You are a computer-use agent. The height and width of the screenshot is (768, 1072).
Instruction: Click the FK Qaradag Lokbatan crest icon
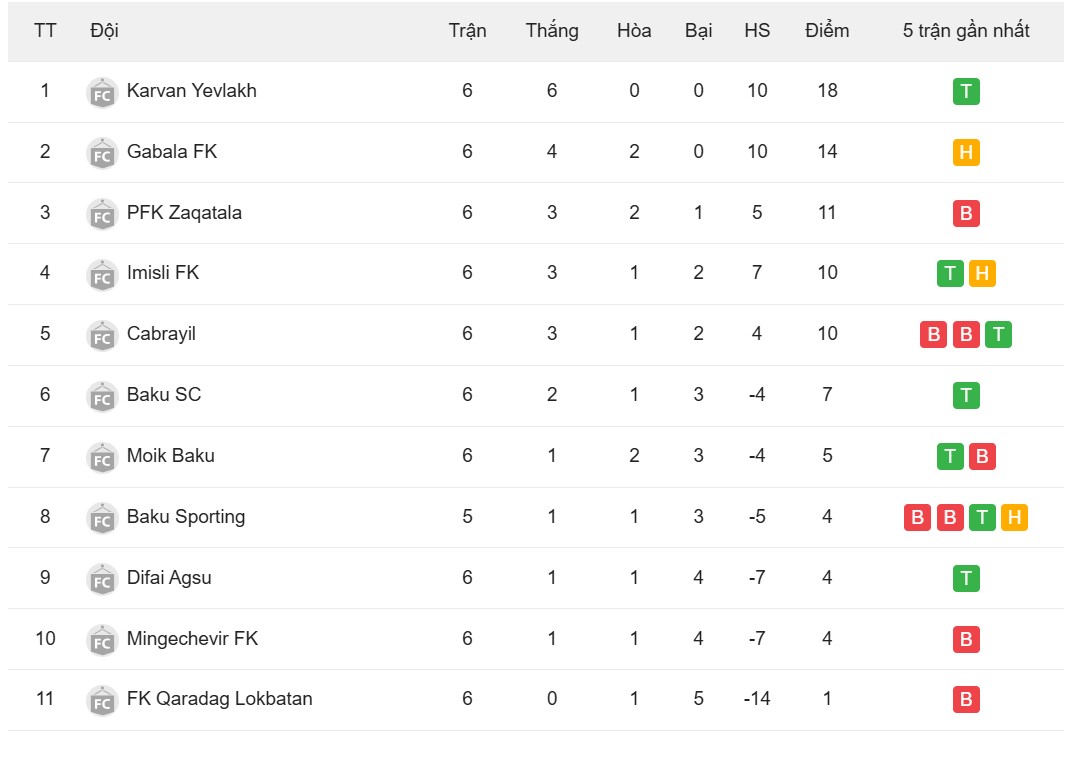(x=102, y=700)
